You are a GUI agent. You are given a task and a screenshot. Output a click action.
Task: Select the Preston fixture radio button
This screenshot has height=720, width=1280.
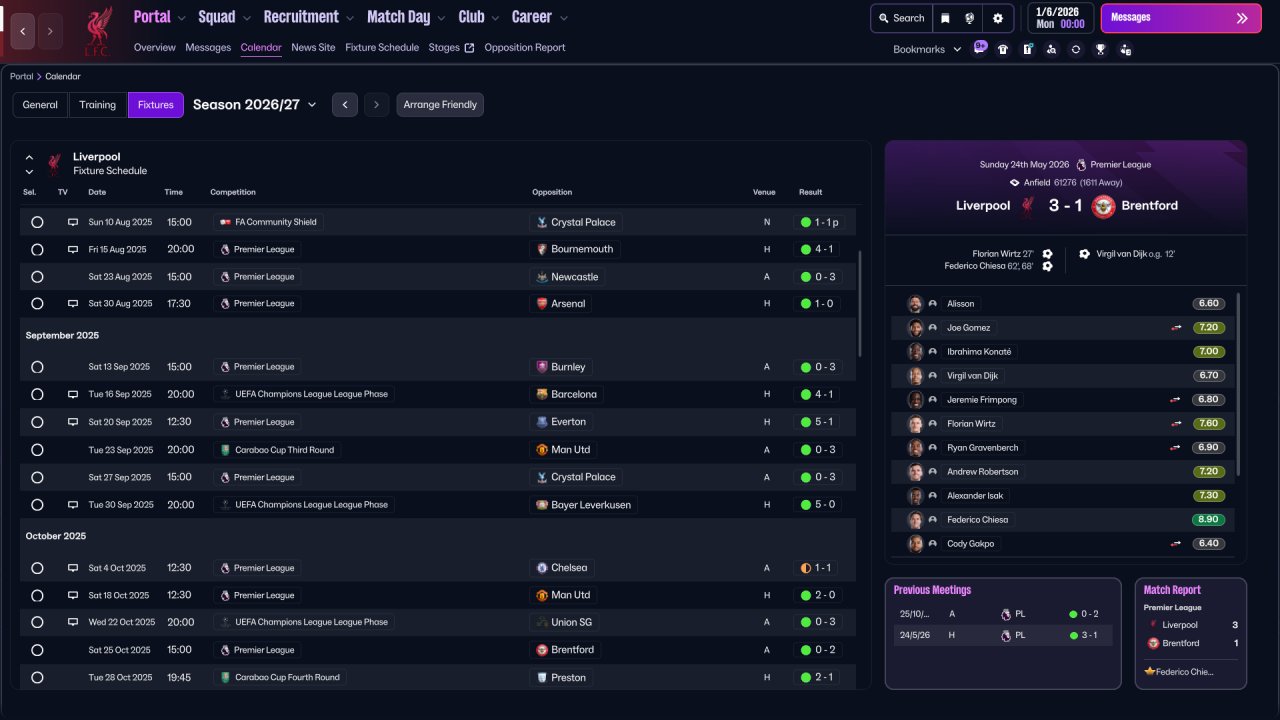click(x=37, y=677)
